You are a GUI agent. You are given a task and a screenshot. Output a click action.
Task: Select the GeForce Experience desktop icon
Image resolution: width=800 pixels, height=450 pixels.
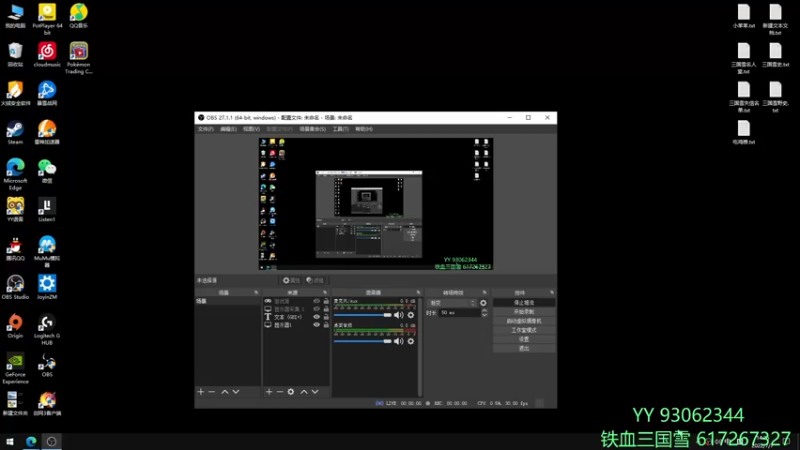click(x=15, y=369)
